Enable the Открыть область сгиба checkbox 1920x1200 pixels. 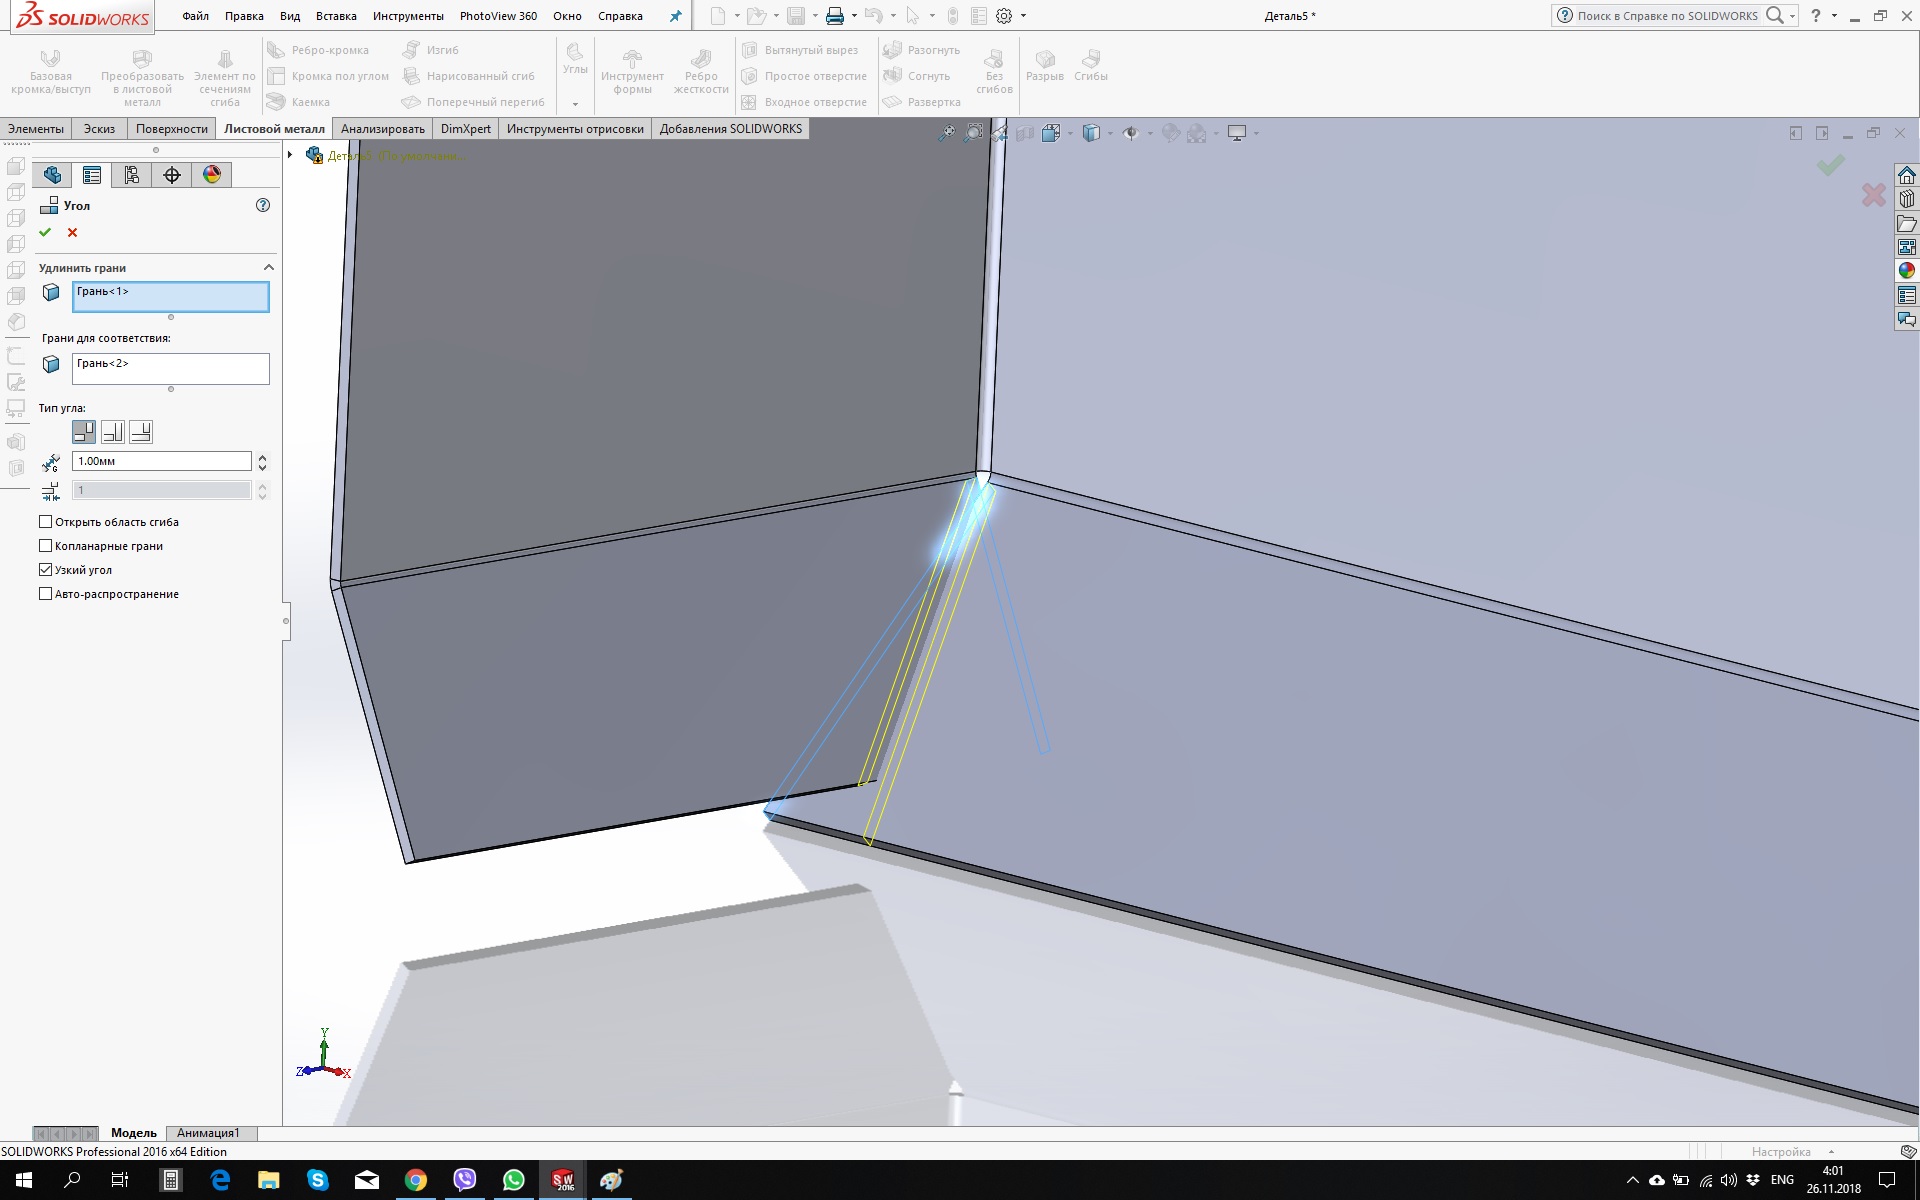(x=46, y=522)
